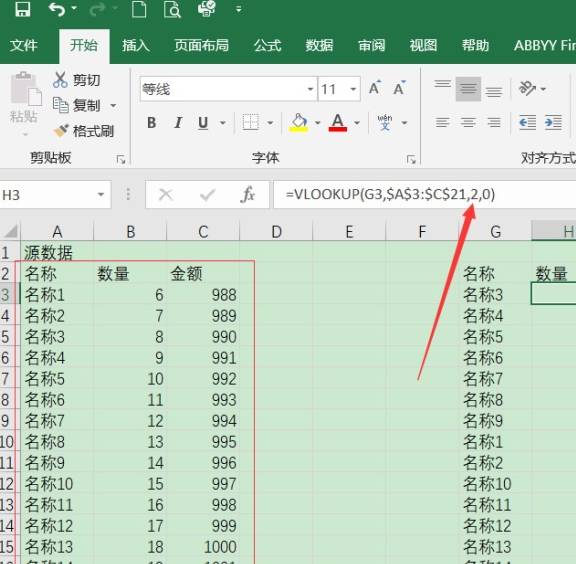
Task: Click the Increase Indent icon
Action: point(553,122)
